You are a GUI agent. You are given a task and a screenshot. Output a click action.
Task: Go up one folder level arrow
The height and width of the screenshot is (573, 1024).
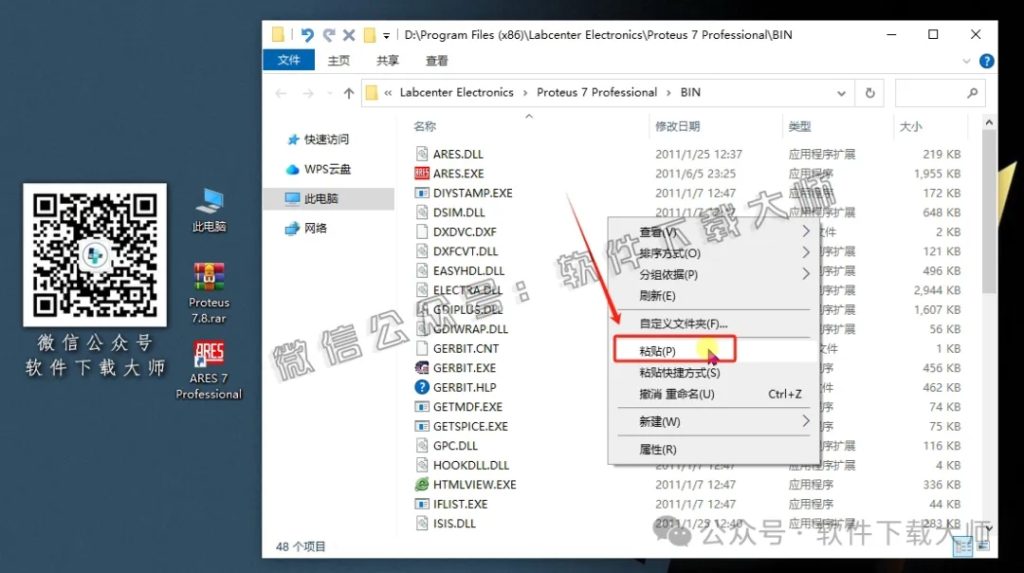349,93
